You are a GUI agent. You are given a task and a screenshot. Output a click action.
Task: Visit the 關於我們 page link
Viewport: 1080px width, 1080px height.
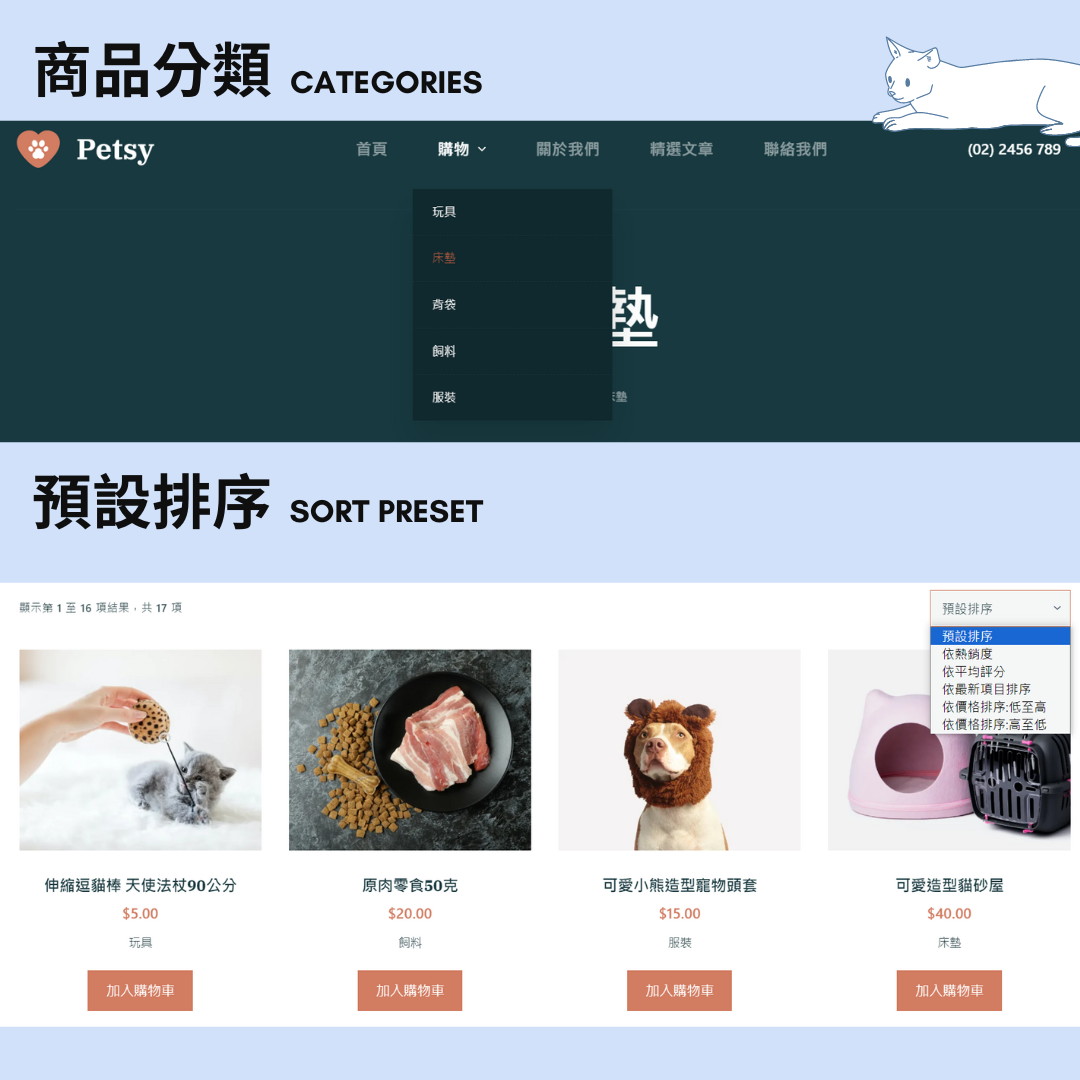pyautogui.click(x=568, y=149)
